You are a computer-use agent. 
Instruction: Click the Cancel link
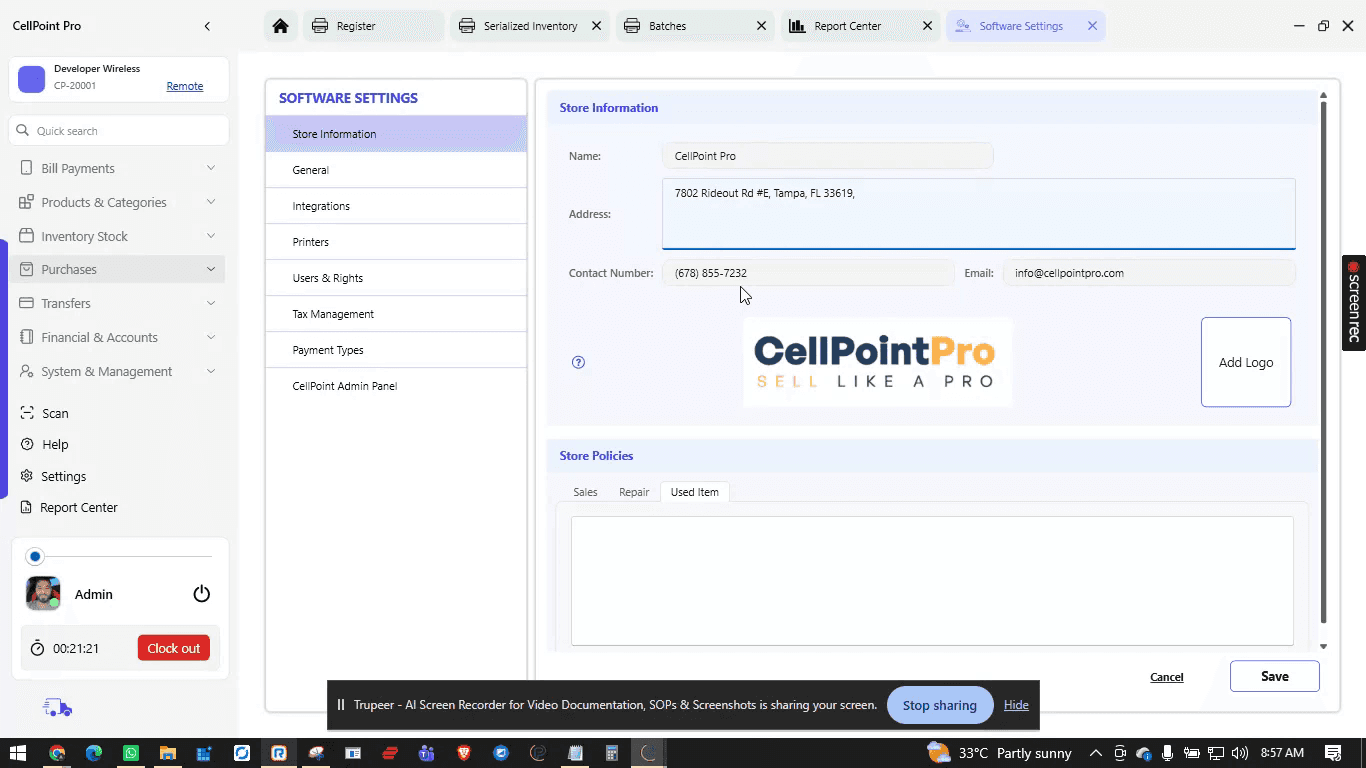[x=1167, y=677]
